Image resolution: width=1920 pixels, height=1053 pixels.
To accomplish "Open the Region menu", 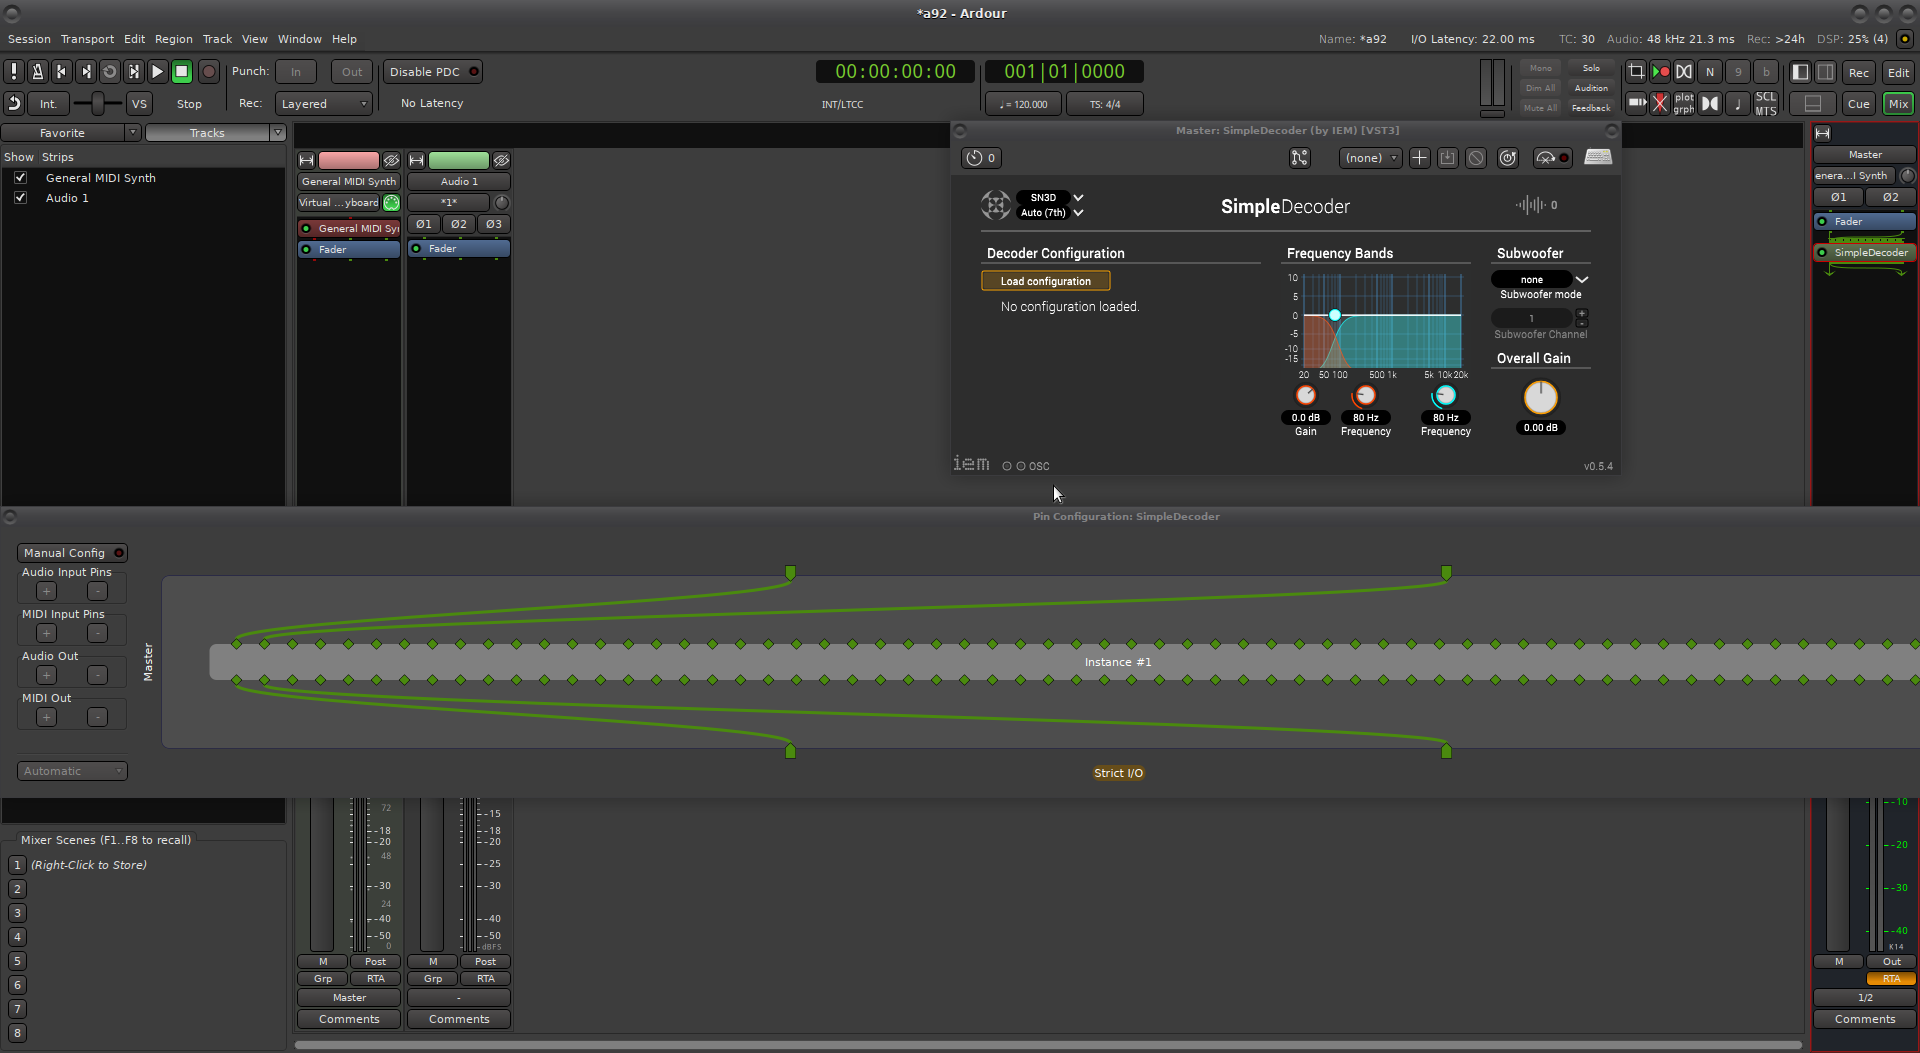I will click(173, 39).
